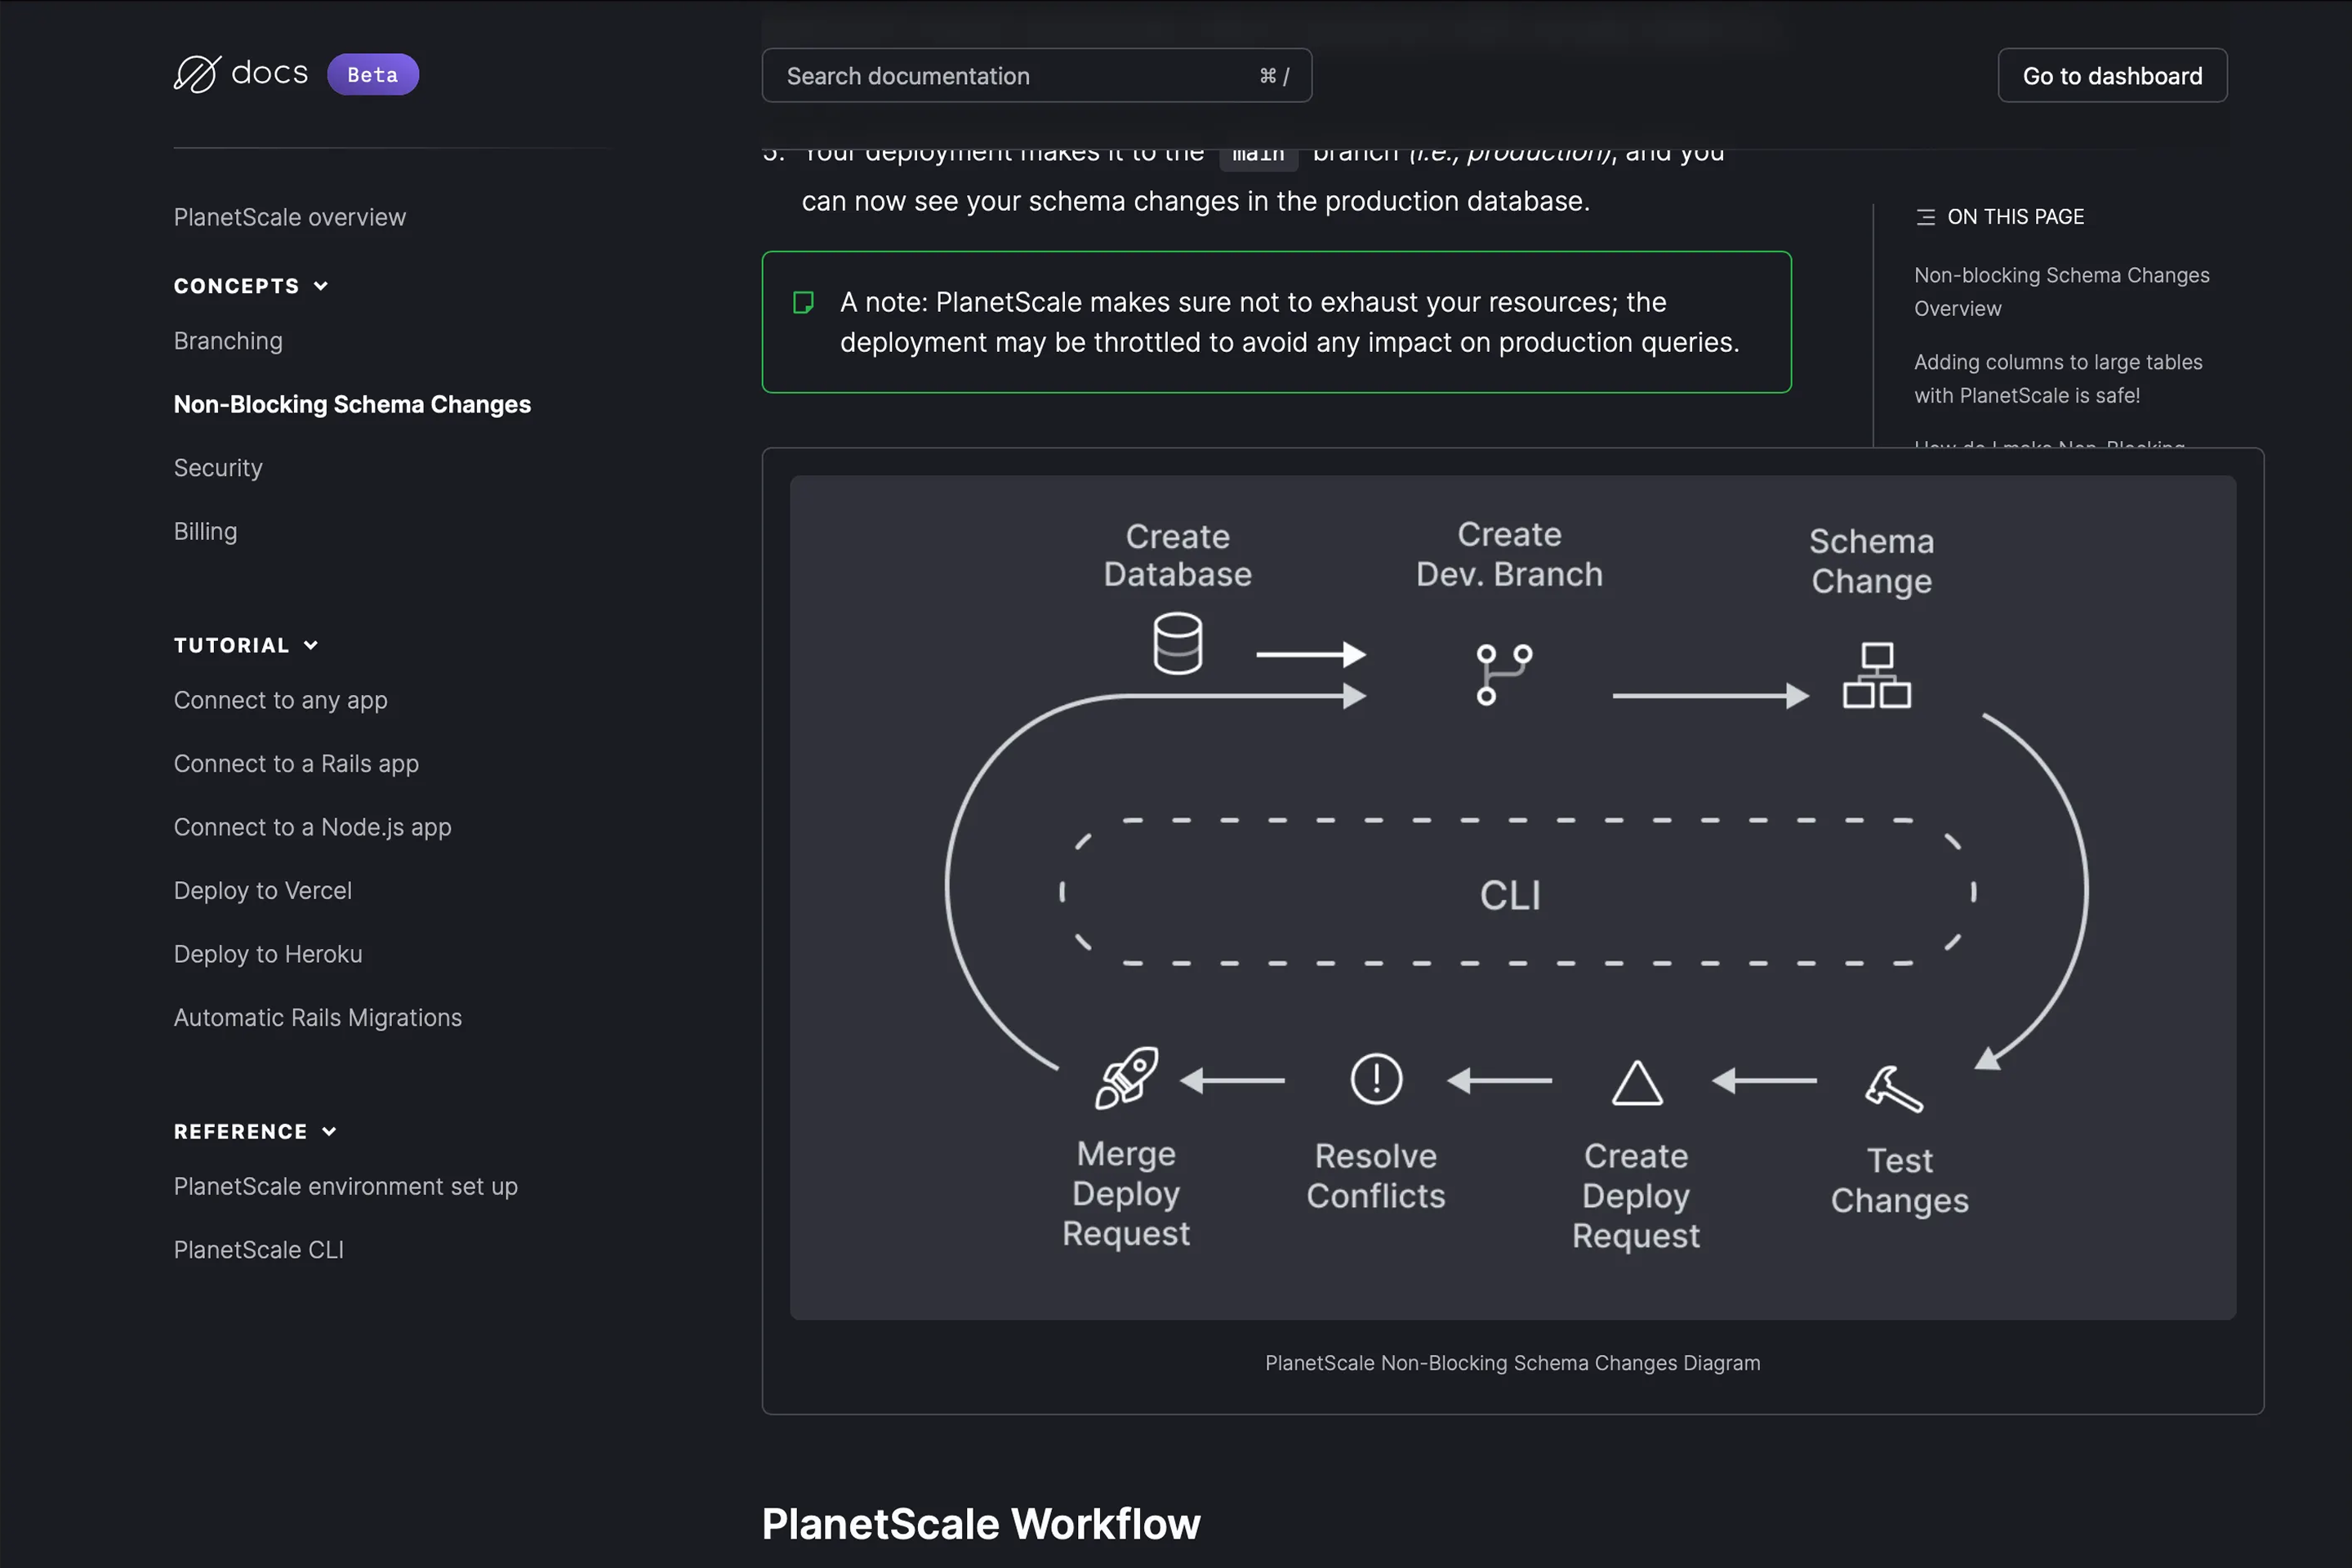Open Deploy to Vercel tutorial
This screenshot has height=1568, width=2352.
[x=262, y=890]
